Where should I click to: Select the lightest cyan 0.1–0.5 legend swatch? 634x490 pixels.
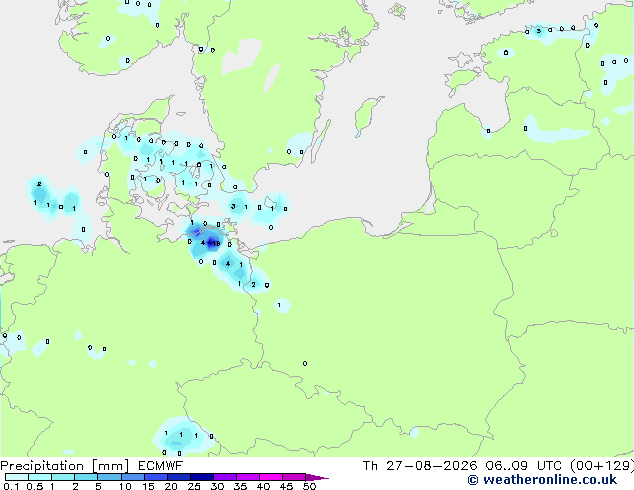pyautogui.click(x=17, y=477)
